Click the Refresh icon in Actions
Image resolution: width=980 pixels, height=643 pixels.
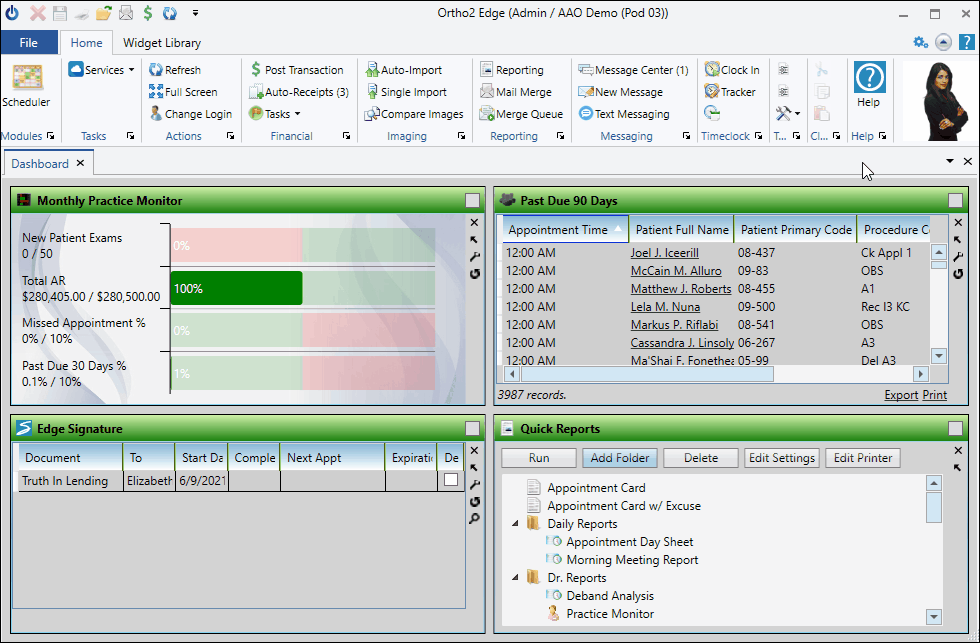(x=156, y=70)
